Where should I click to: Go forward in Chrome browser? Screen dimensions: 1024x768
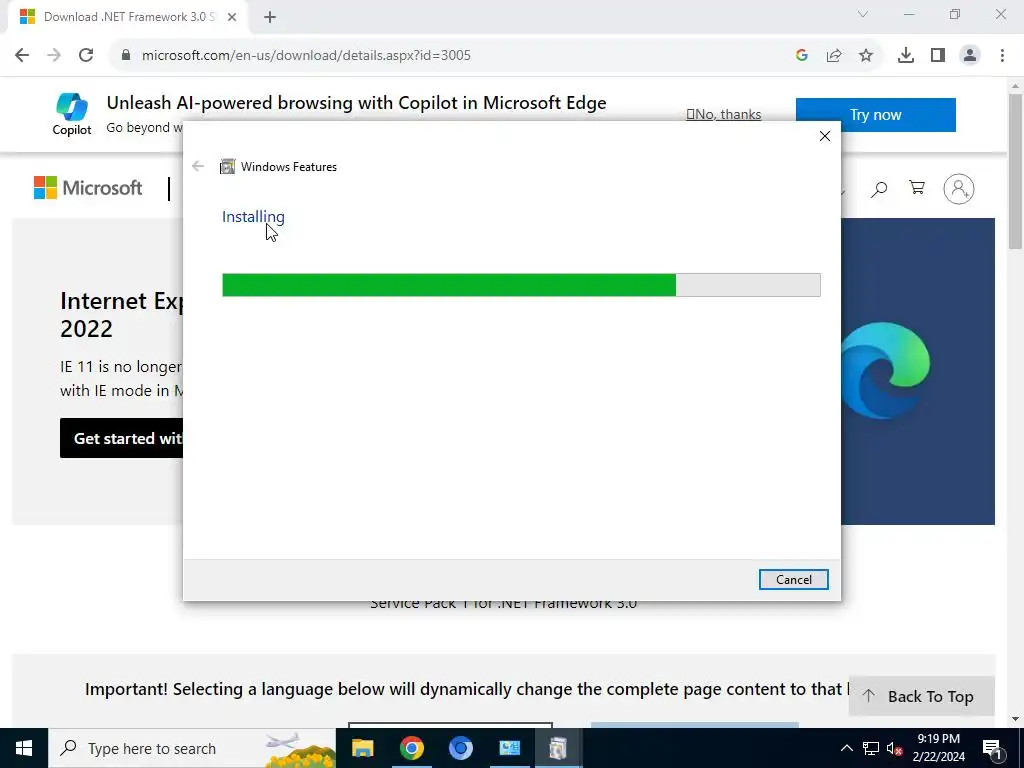pyautogui.click(x=54, y=55)
